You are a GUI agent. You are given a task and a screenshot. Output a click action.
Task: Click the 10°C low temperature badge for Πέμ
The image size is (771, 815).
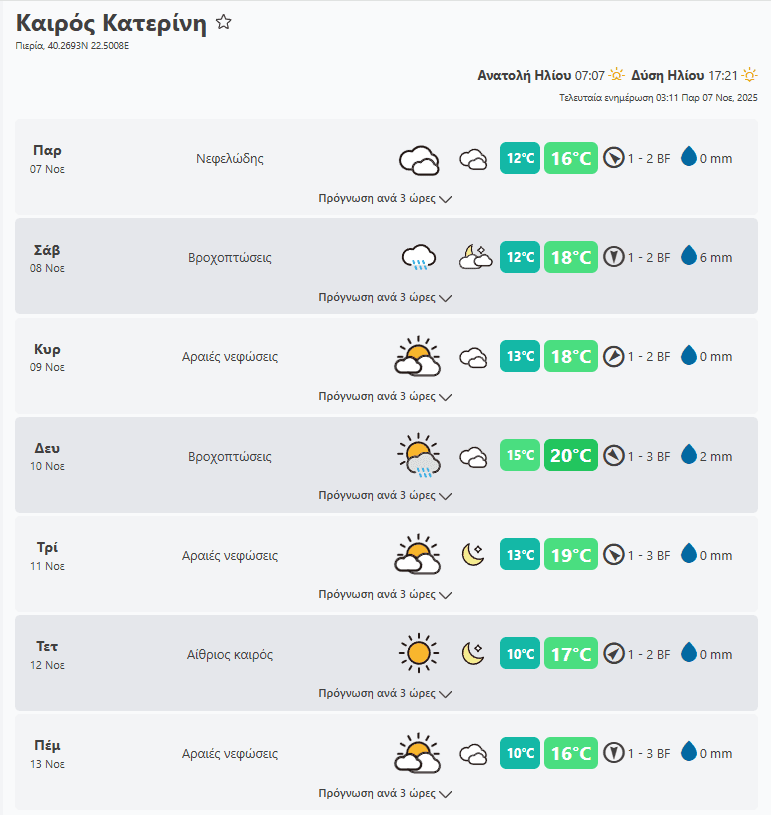click(x=520, y=753)
